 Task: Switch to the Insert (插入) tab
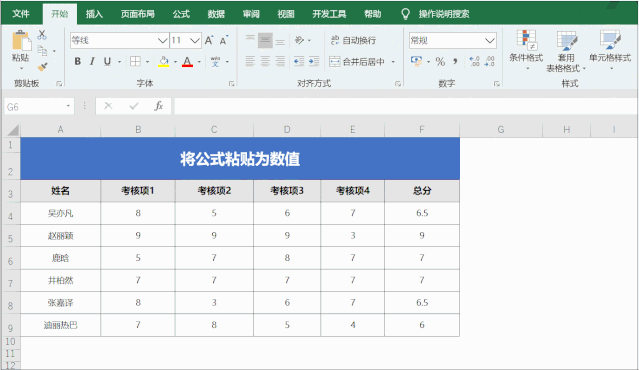(x=94, y=14)
